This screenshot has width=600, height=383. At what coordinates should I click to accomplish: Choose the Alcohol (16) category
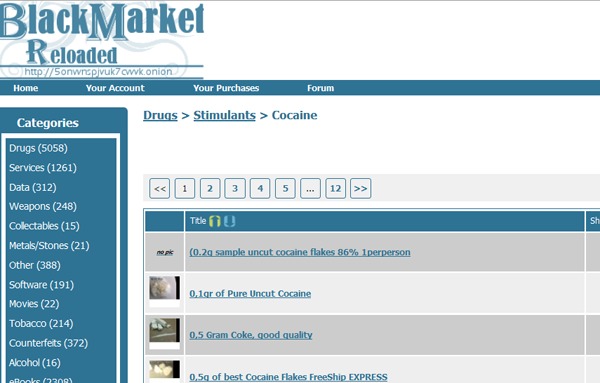[x=35, y=362]
